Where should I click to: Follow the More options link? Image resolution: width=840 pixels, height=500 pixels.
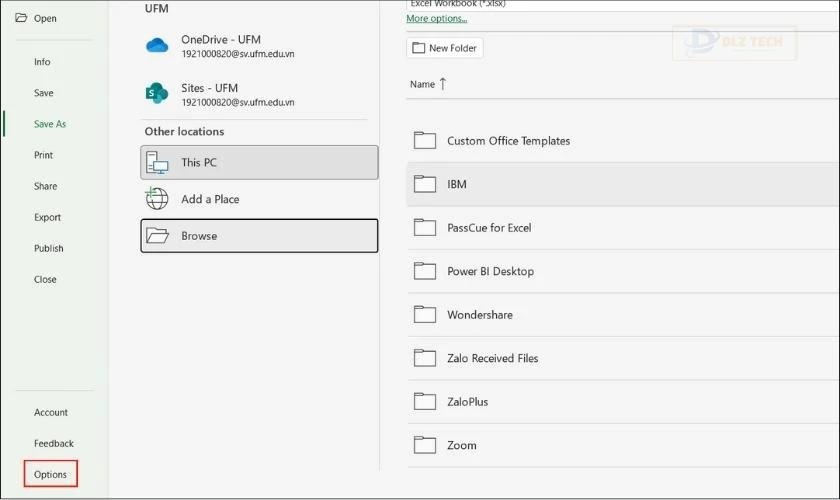[437, 18]
